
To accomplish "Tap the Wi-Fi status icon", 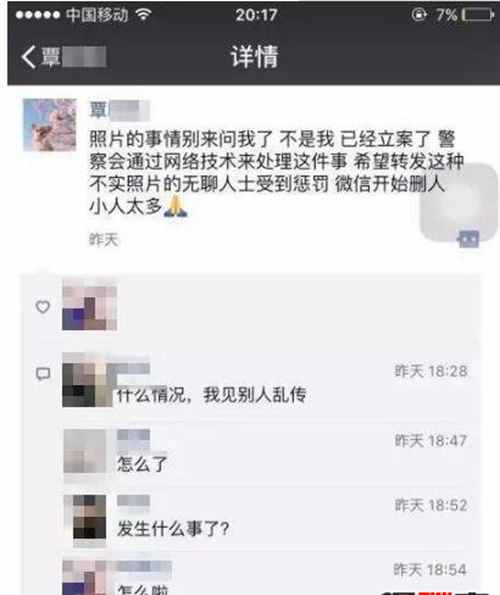I will (x=144, y=15).
